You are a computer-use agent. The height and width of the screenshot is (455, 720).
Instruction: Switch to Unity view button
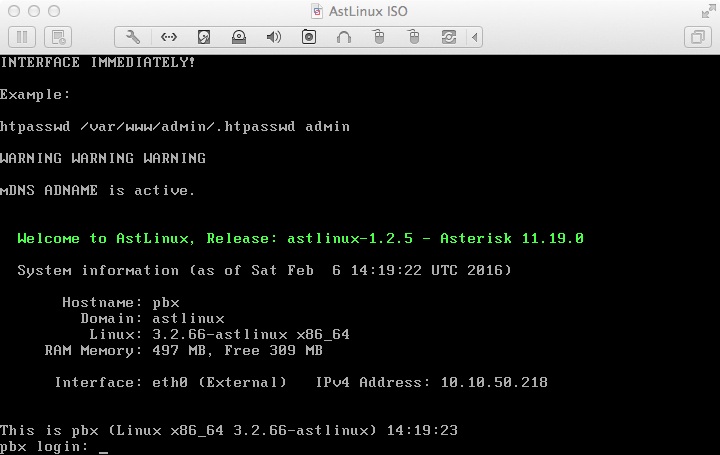(698, 37)
